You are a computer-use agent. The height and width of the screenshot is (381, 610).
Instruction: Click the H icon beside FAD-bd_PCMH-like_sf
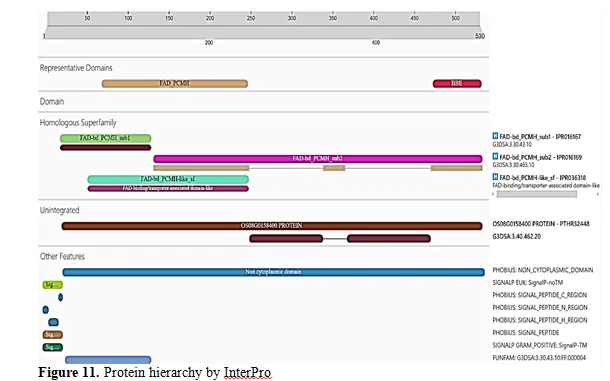pyautogui.click(x=495, y=177)
